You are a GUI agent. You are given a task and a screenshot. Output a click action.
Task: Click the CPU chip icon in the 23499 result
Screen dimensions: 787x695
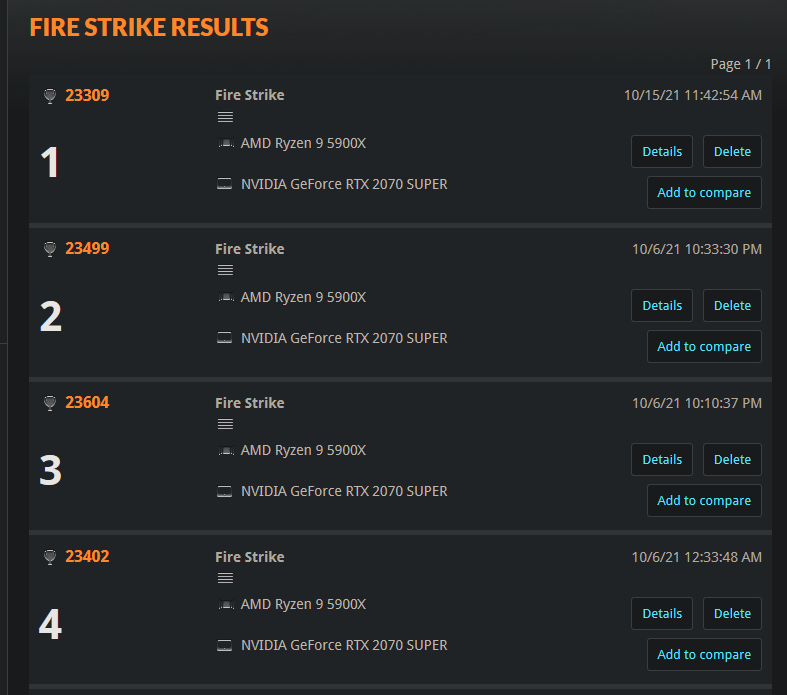point(226,297)
